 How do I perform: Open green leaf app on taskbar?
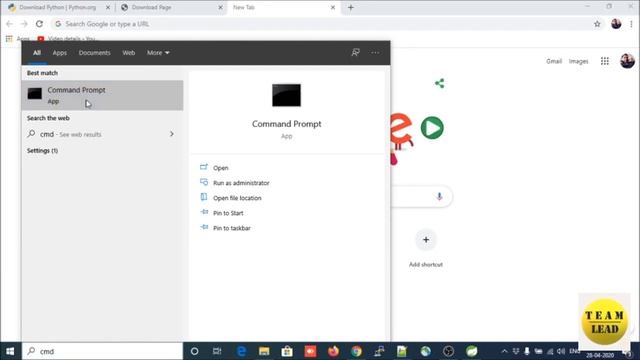pyautogui.click(x=471, y=351)
